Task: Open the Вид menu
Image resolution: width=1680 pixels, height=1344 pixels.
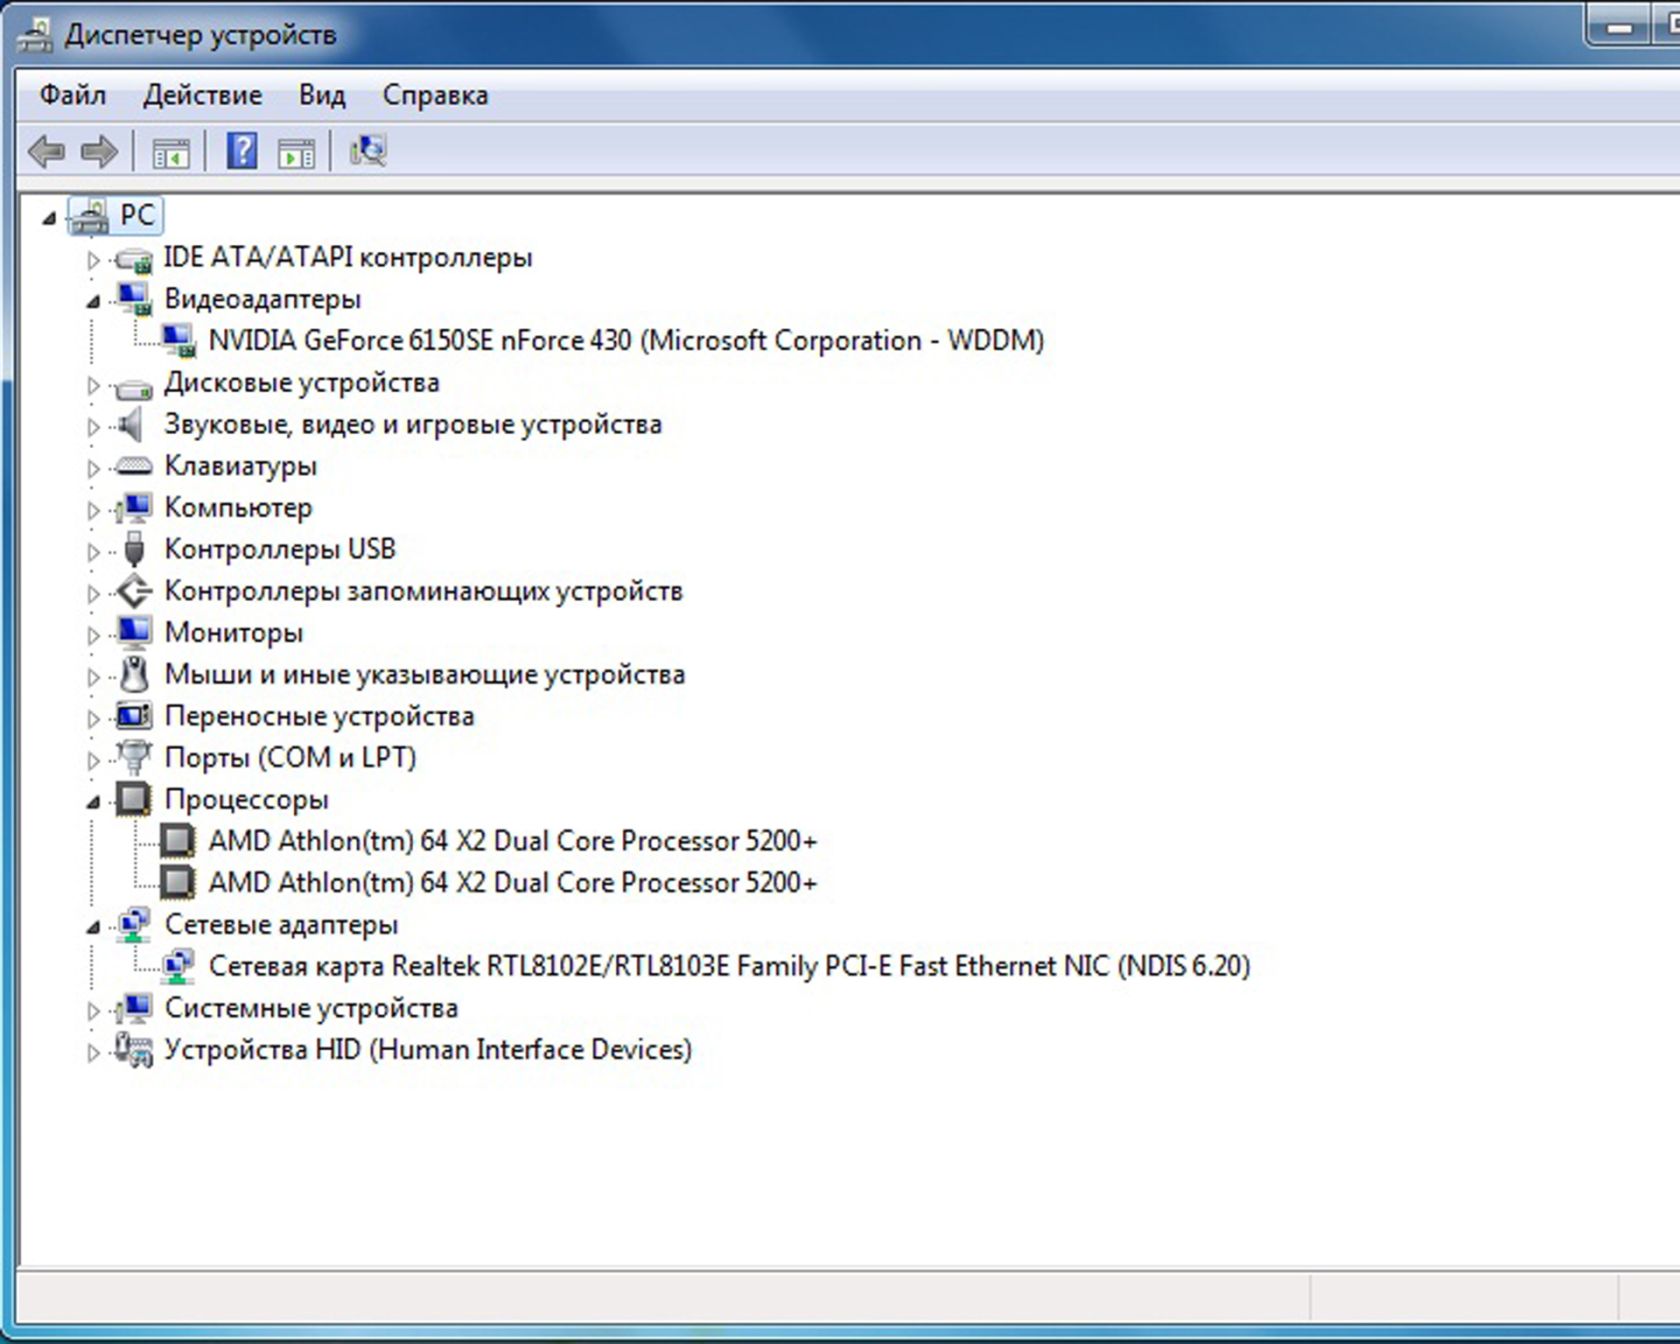Action: pyautogui.click(x=322, y=95)
